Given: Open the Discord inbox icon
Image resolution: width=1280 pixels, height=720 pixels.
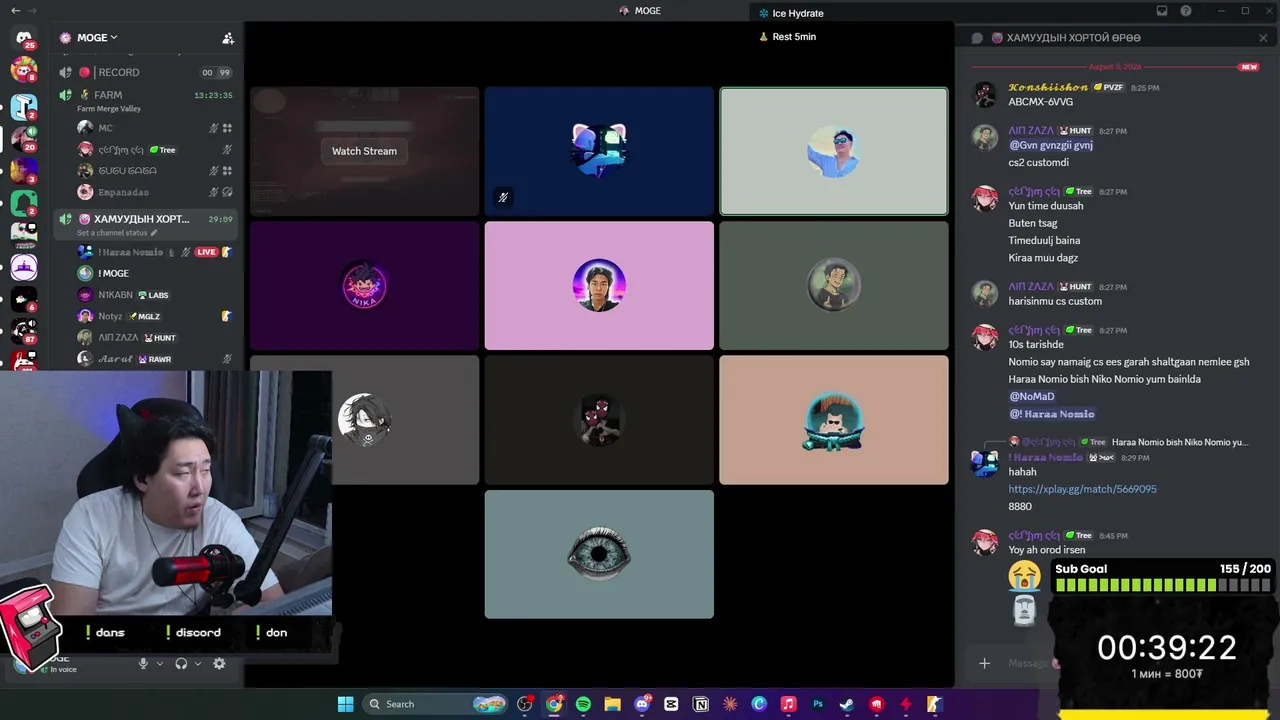Looking at the screenshot, I should click(x=1162, y=11).
